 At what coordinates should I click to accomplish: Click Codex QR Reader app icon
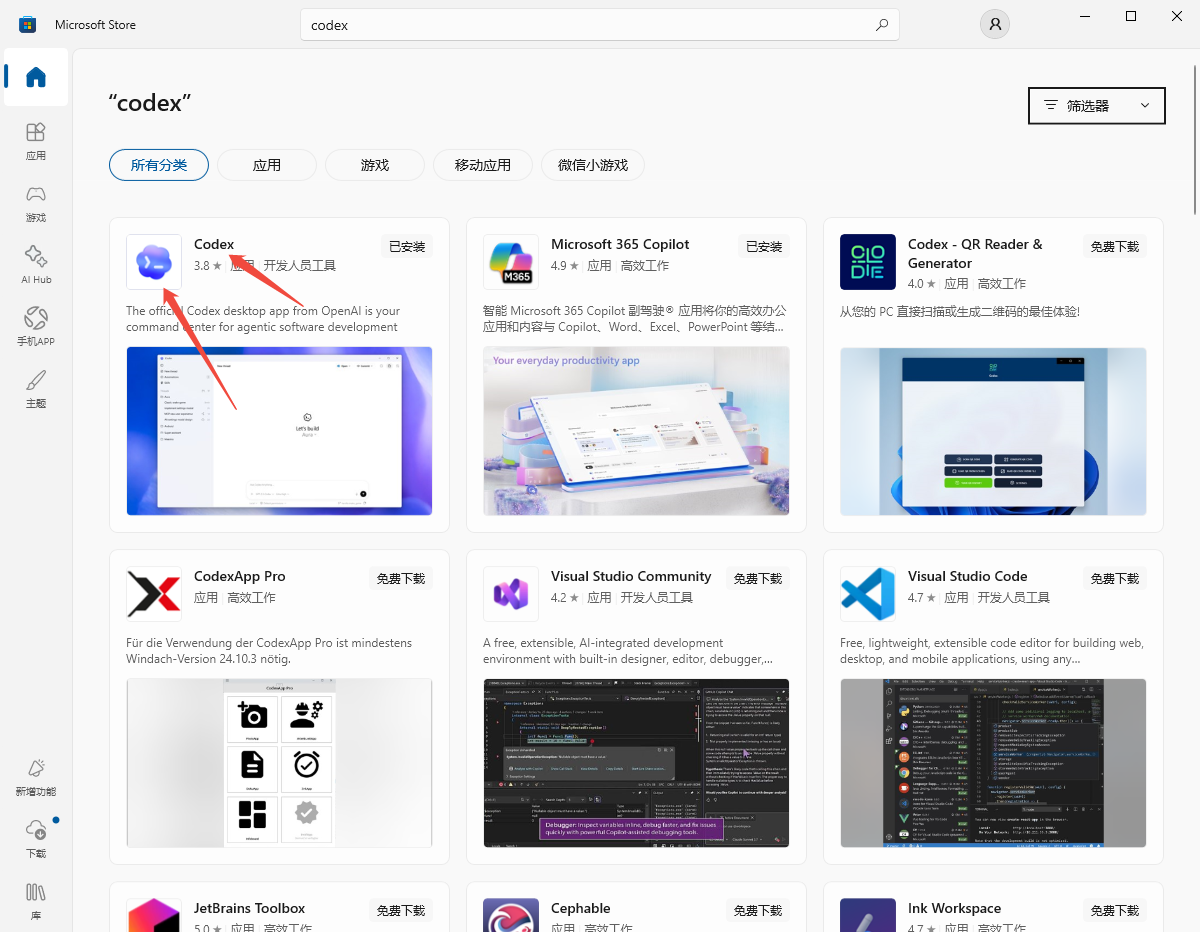tap(868, 262)
